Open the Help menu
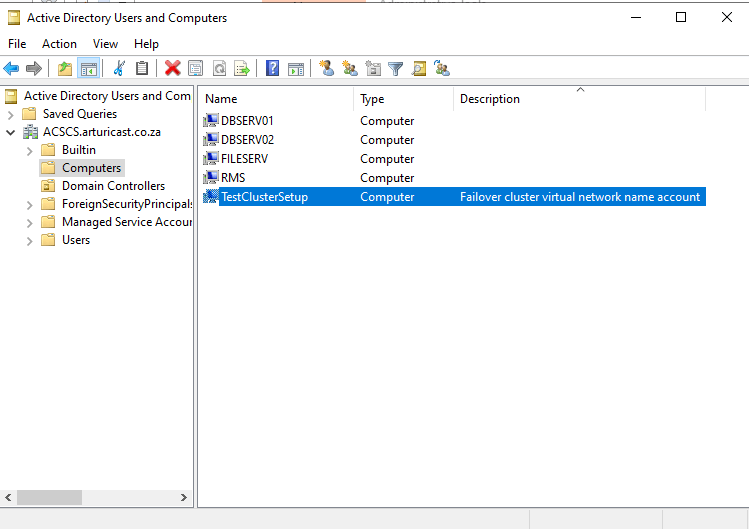The width and height of the screenshot is (749, 529). coord(146,44)
